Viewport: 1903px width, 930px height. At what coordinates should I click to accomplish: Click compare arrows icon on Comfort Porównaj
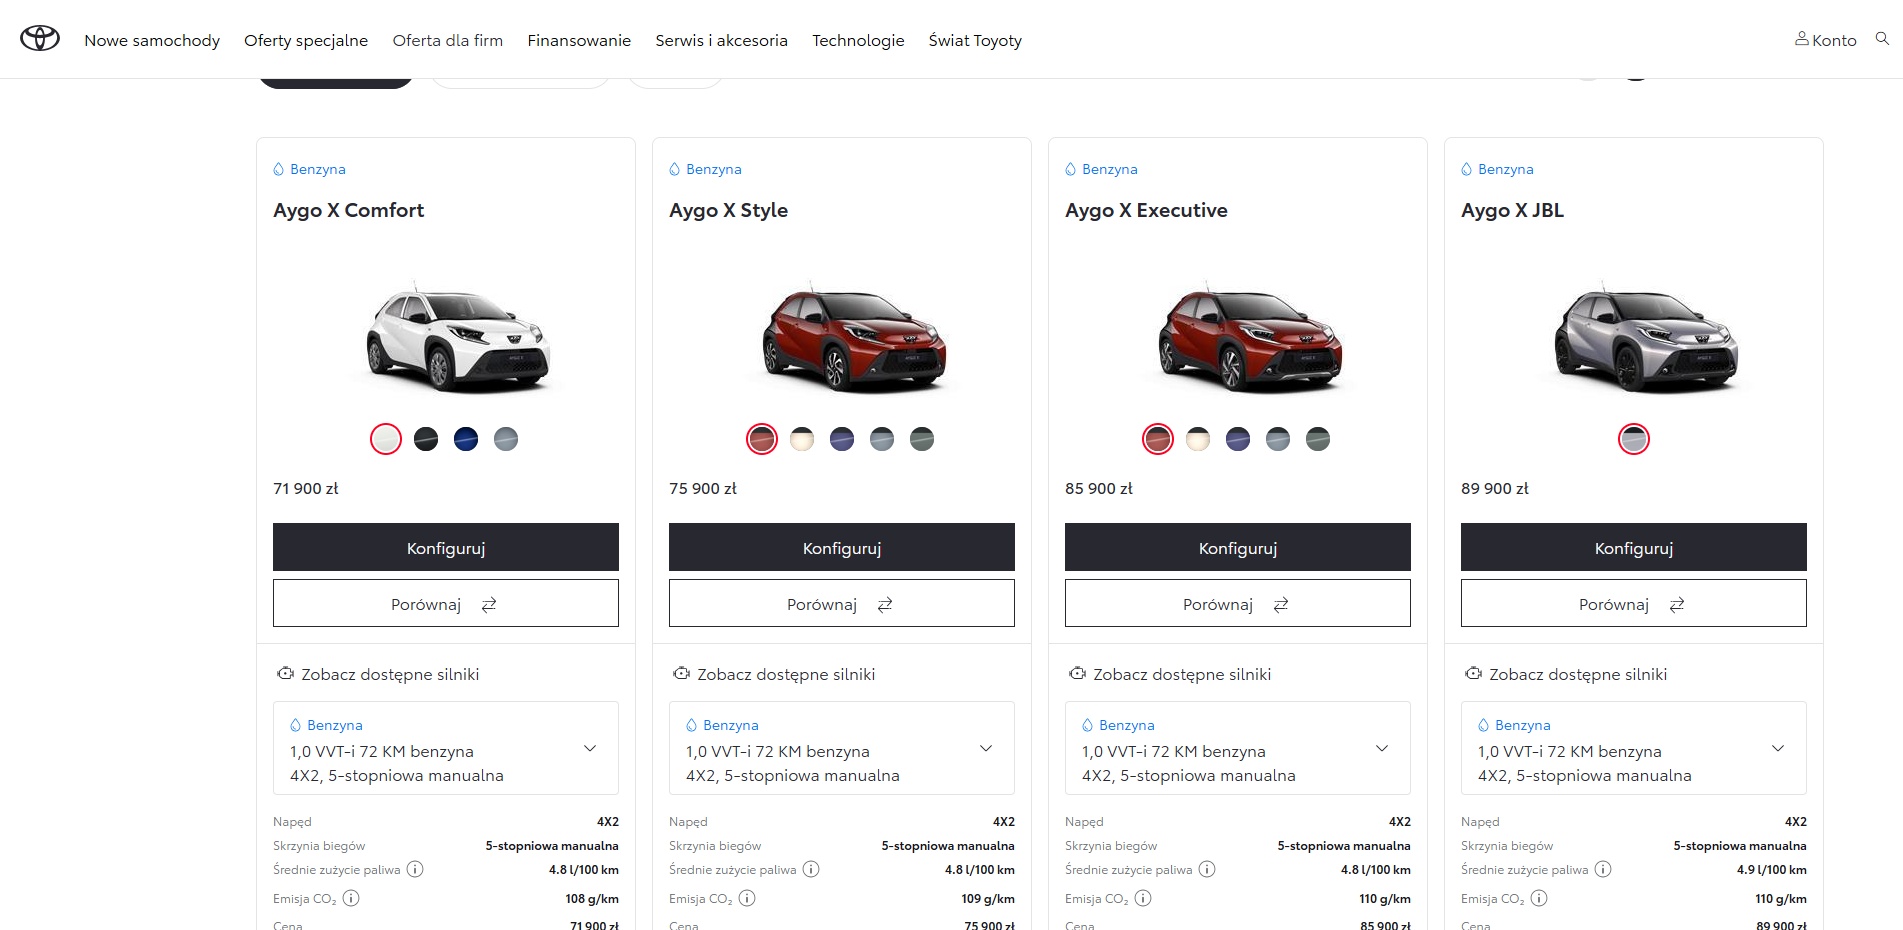489,605
